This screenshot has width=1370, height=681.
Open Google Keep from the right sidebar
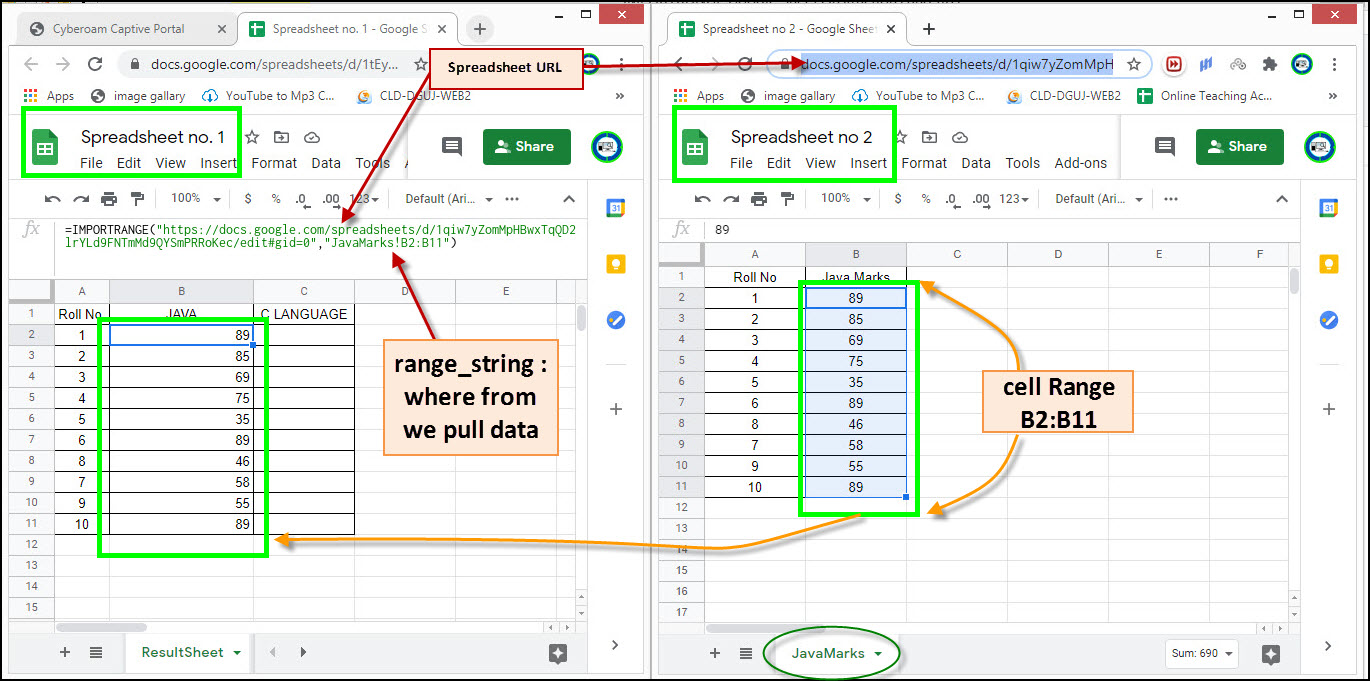1329,264
